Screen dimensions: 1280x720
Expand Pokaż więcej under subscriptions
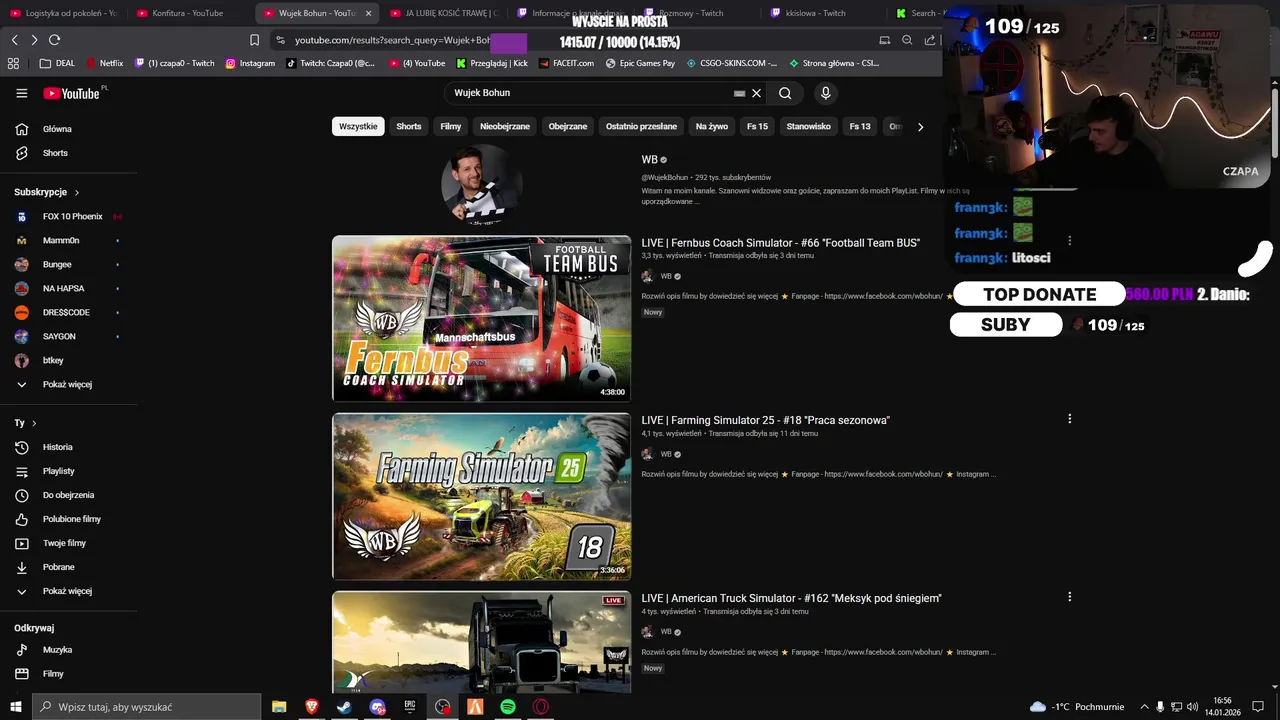69,384
